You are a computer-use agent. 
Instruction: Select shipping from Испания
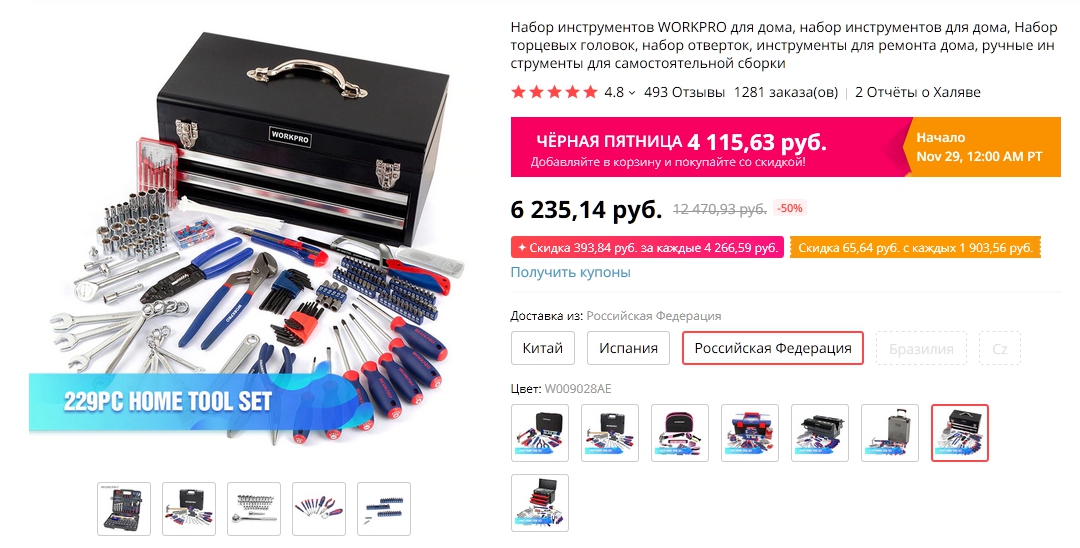click(628, 348)
